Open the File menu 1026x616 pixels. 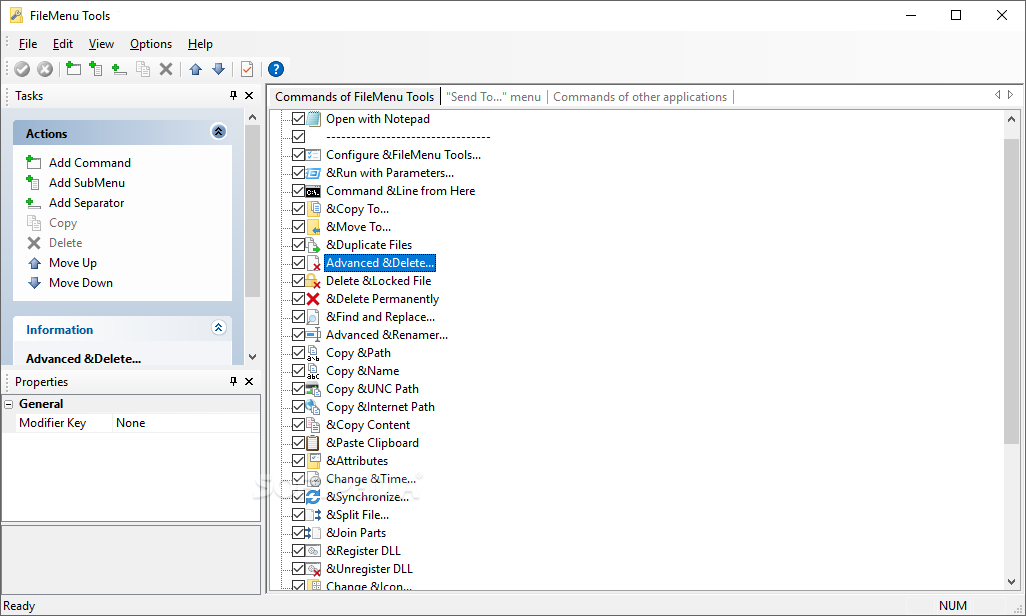27,44
